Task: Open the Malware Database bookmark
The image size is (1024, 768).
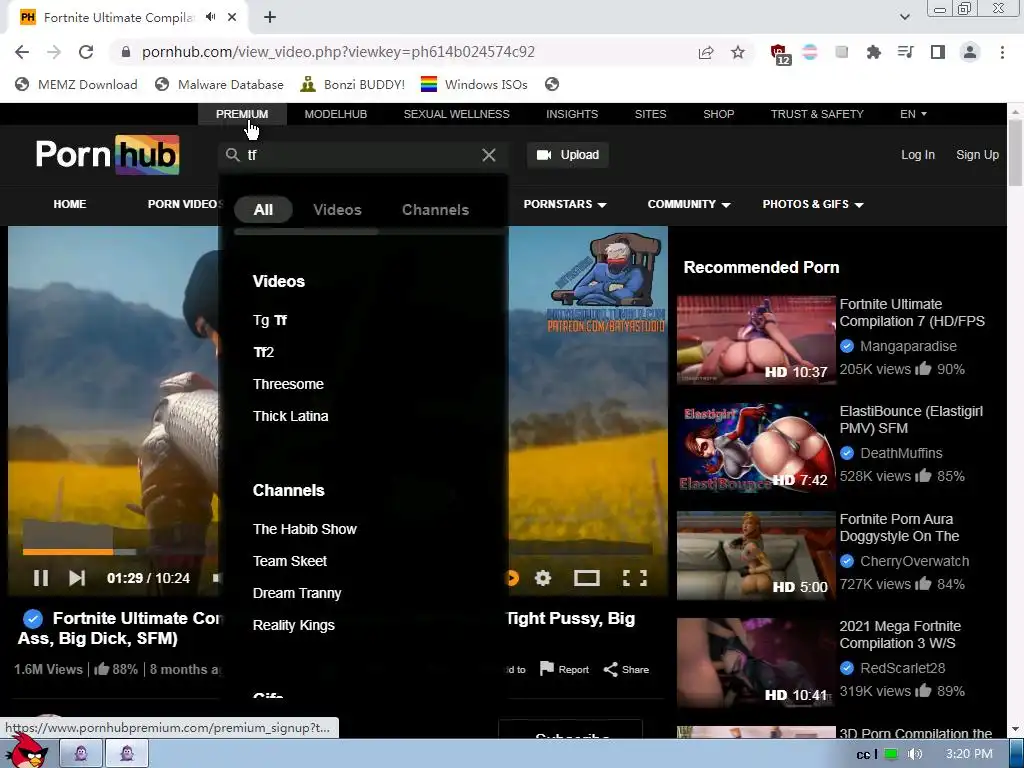Action: click(219, 84)
